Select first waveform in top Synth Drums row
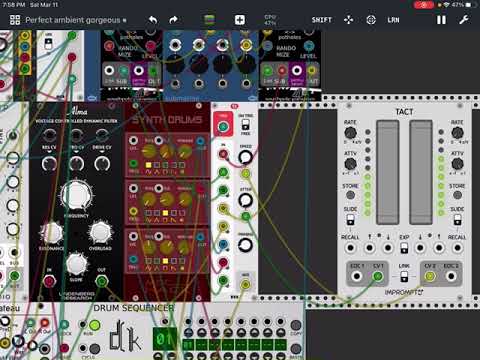This screenshot has height=360, width=480. pos(148,165)
